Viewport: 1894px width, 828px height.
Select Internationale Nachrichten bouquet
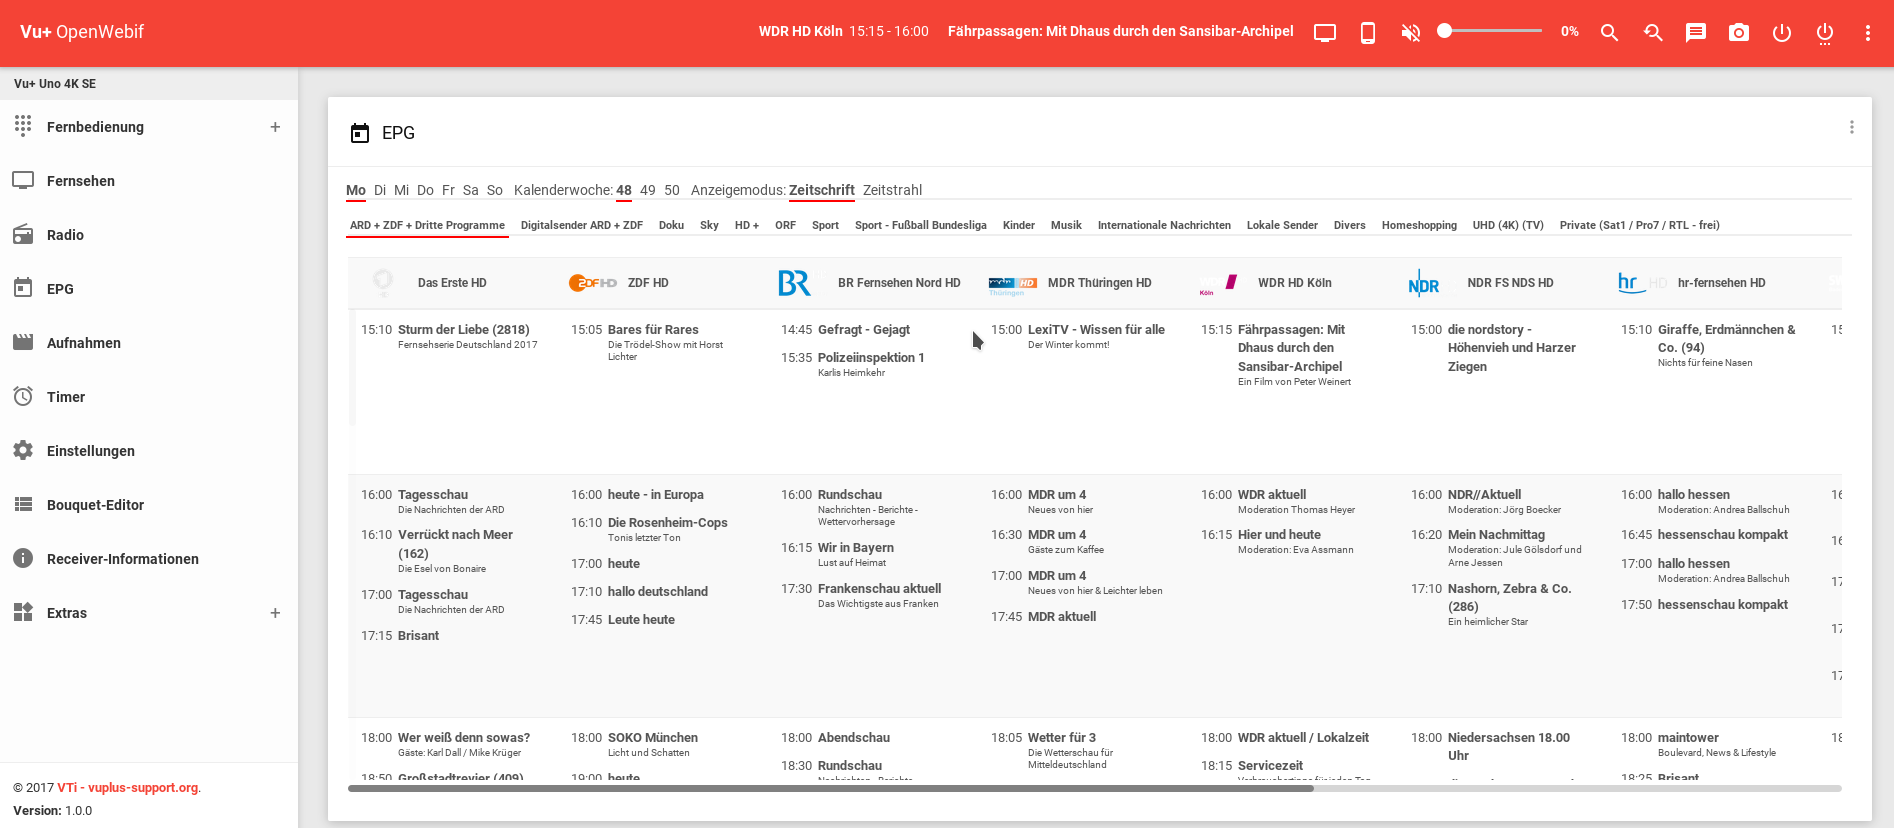pos(1164,225)
